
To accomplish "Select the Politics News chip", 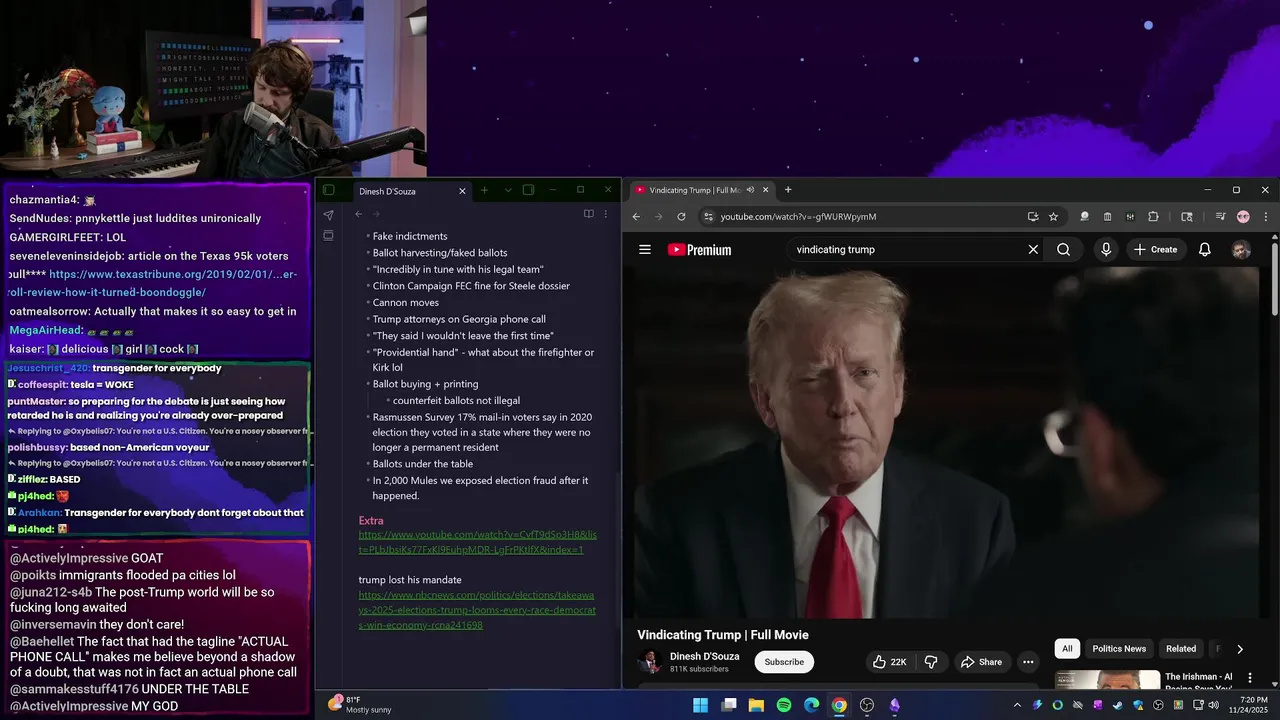I will [x=1119, y=649].
